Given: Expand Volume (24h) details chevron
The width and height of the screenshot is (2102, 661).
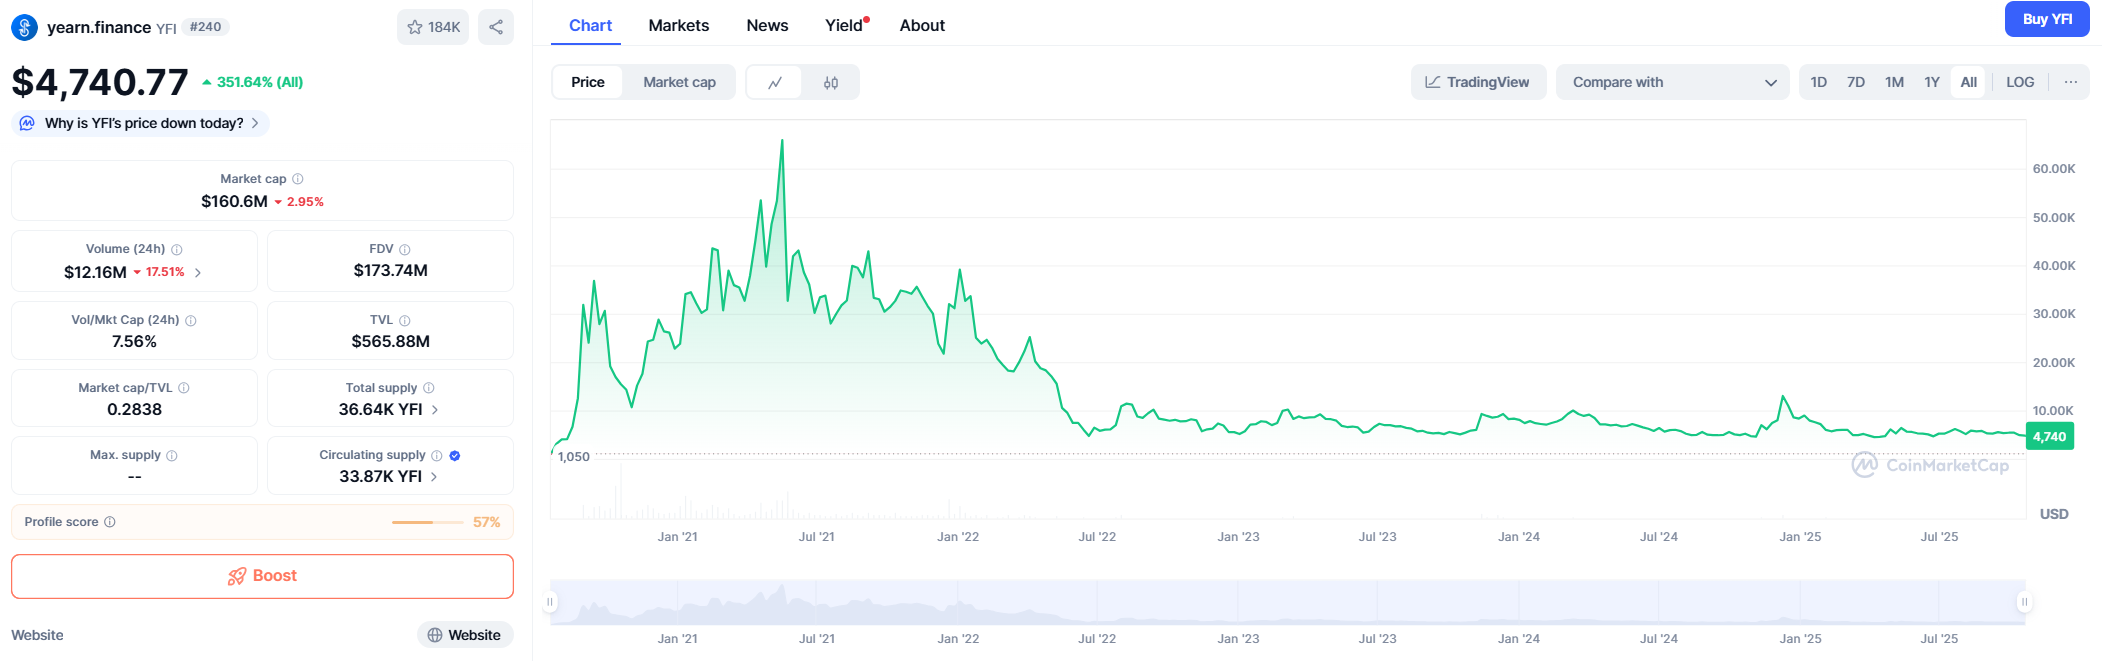Looking at the screenshot, I should [198, 272].
